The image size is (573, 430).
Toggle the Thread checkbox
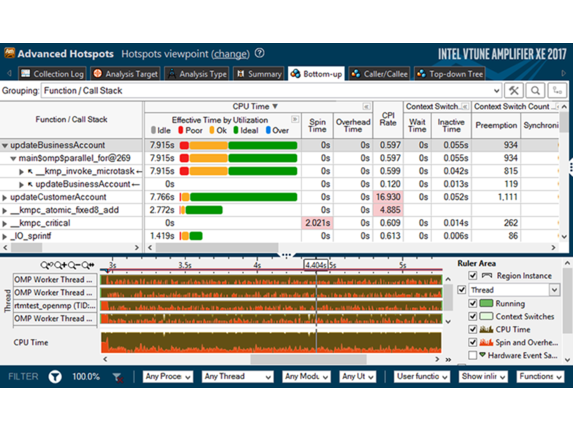(x=462, y=289)
